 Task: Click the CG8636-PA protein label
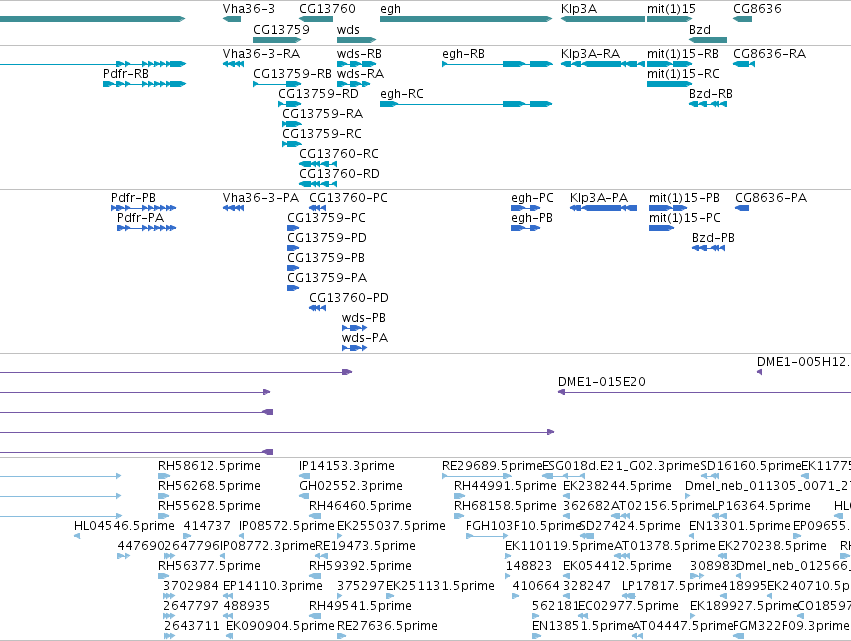coord(771,198)
